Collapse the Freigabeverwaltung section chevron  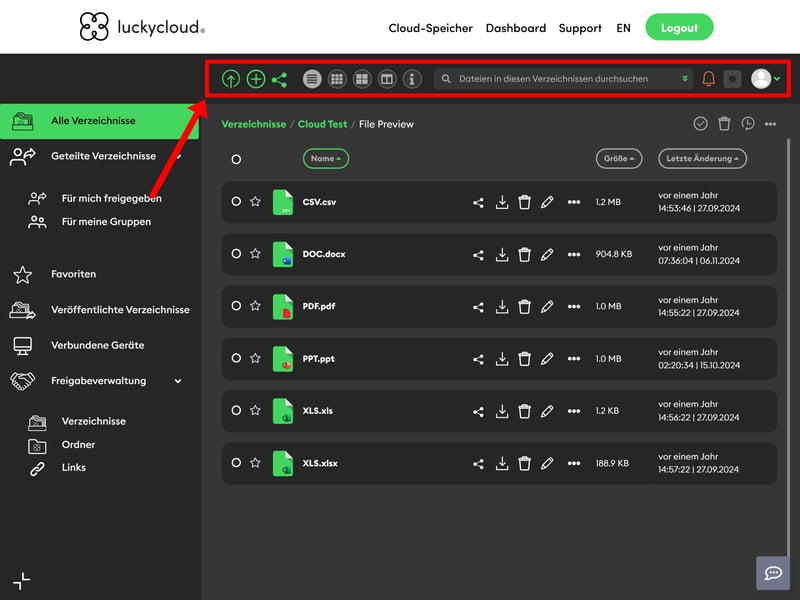(x=178, y=381)
